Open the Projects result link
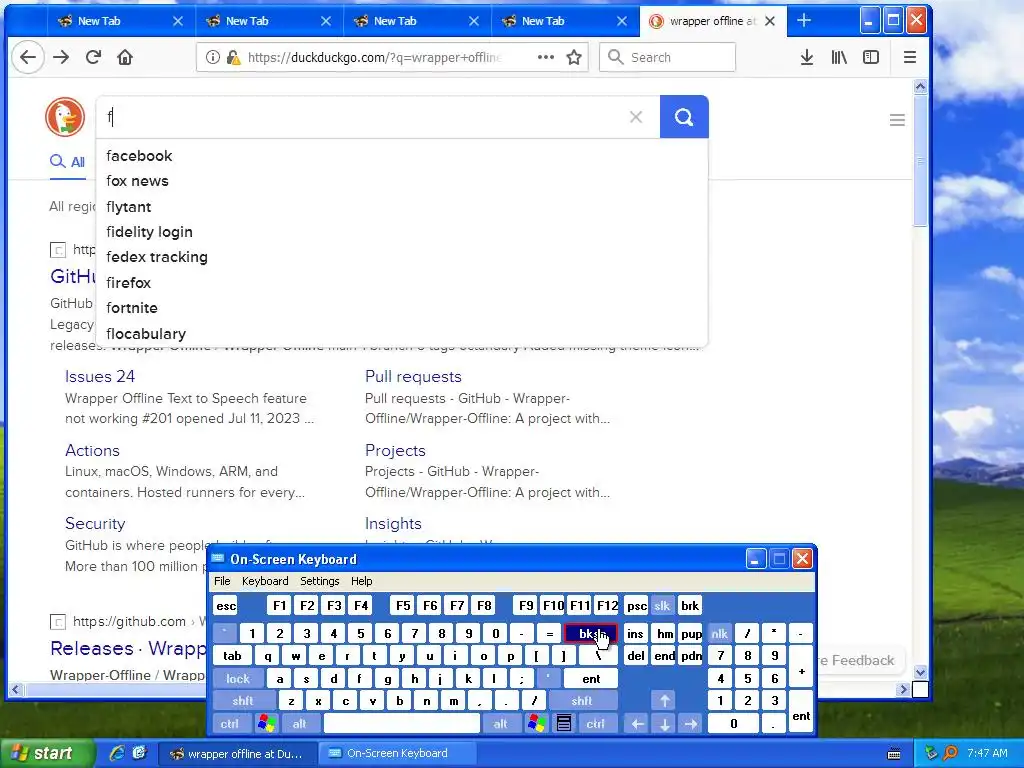 click(395, 451)
